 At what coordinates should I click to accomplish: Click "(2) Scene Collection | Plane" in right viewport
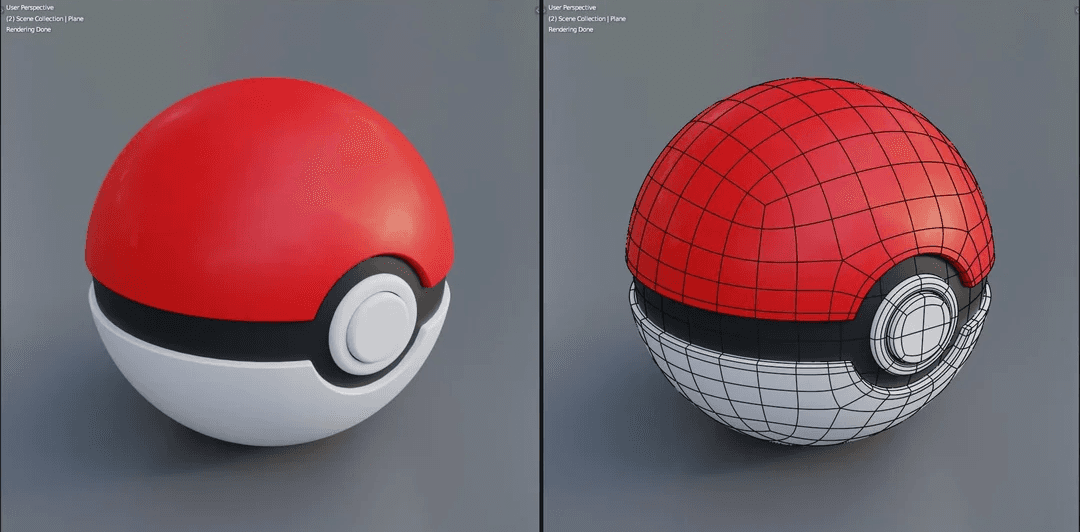(x=587, y=19)
